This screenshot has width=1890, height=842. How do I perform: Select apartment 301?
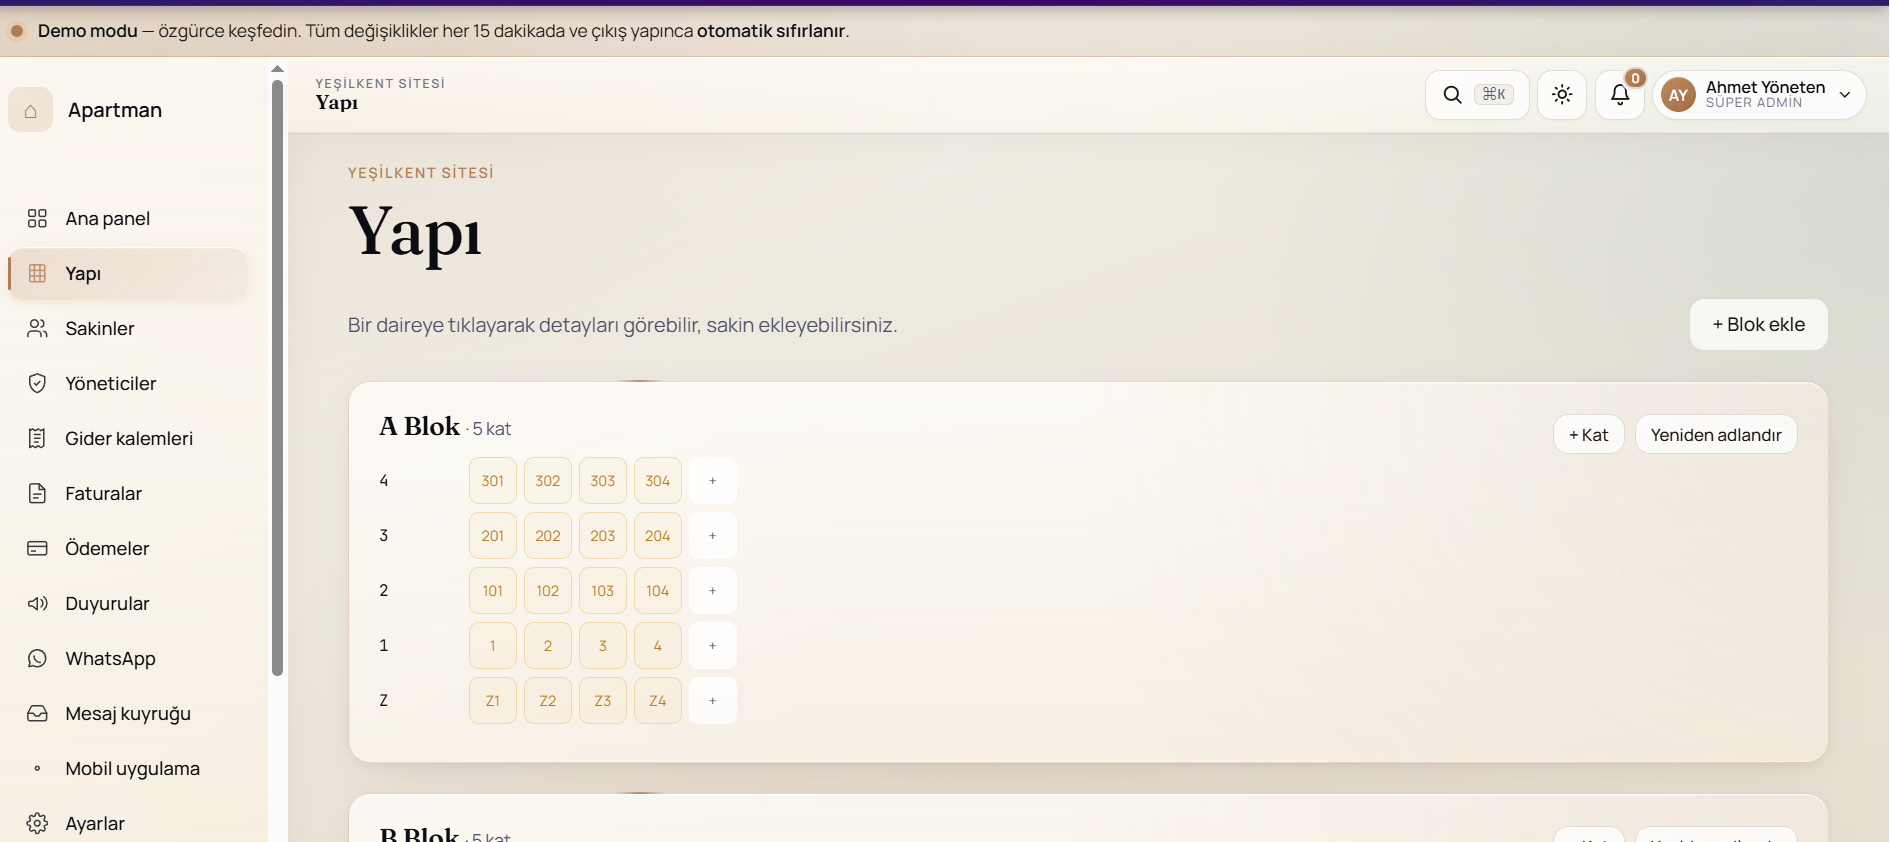coord(493,480)
